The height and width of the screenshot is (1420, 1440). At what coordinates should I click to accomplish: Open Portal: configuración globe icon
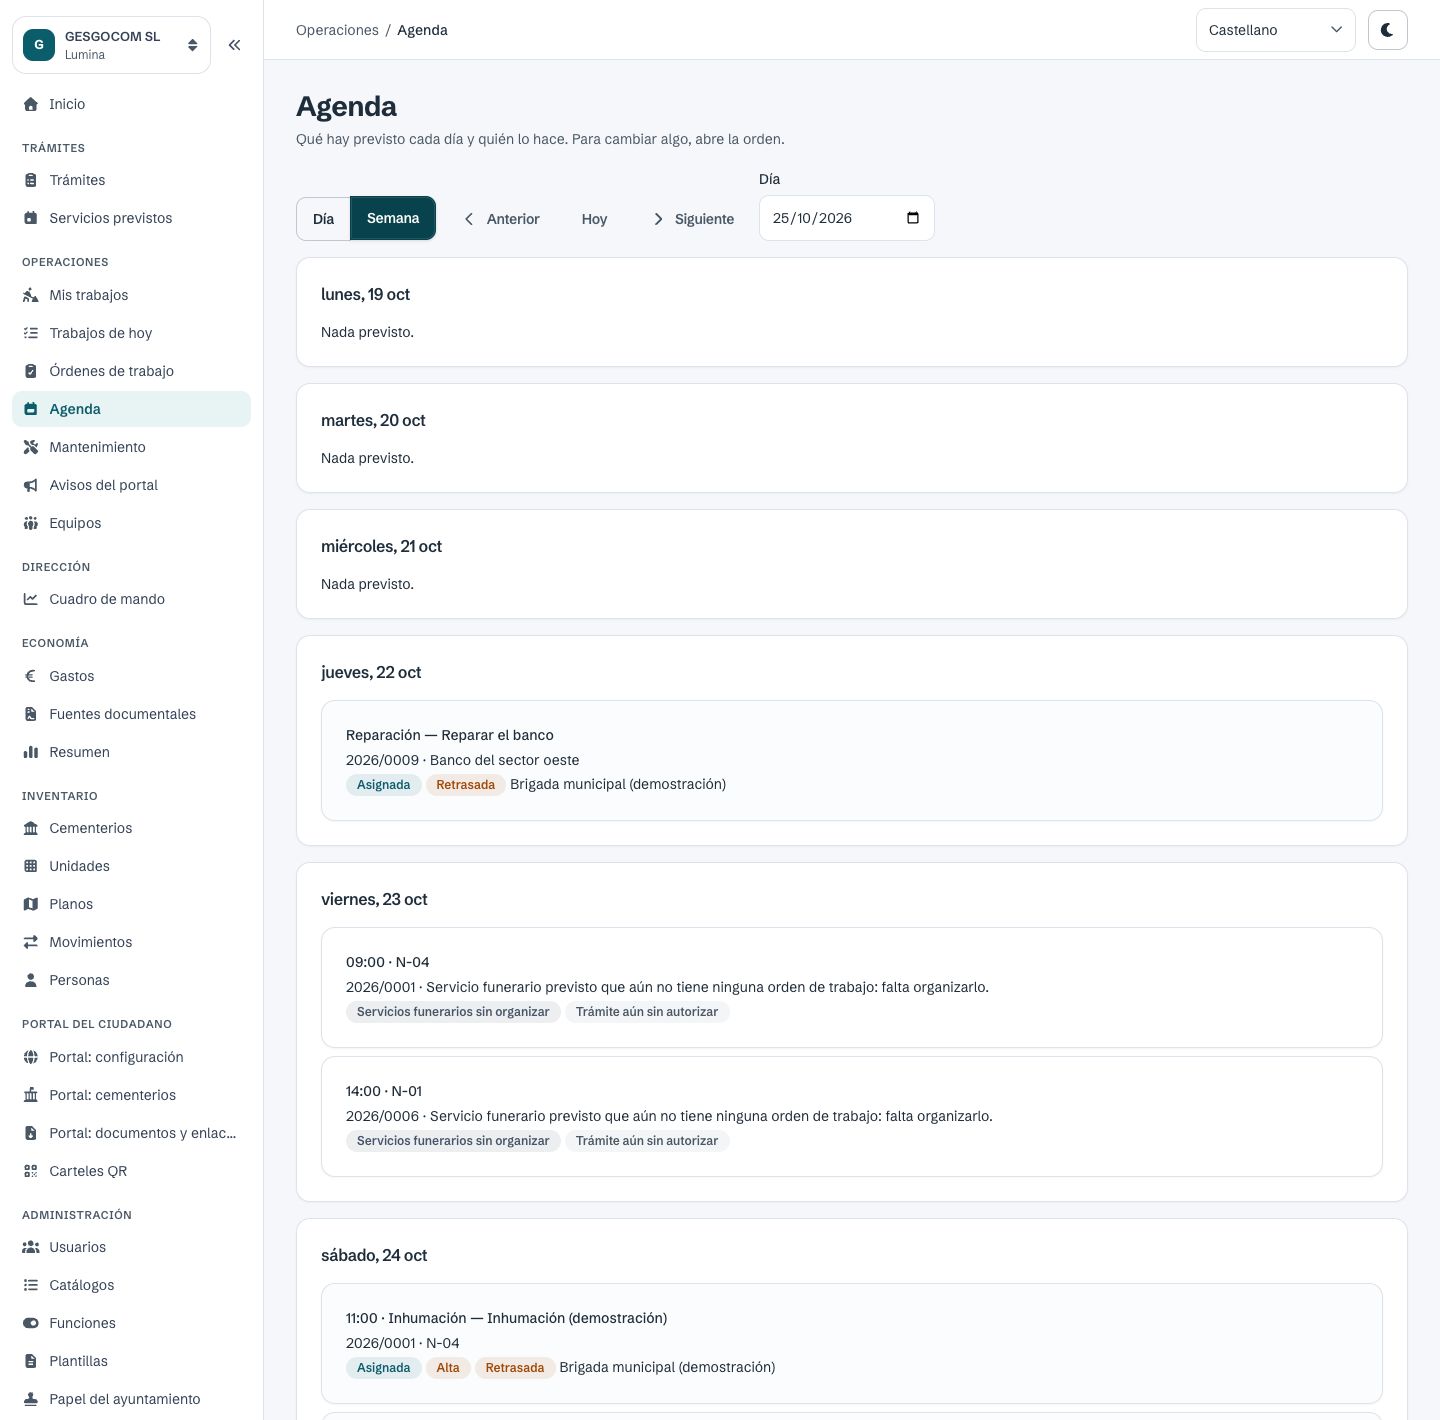click(31, 1057)
